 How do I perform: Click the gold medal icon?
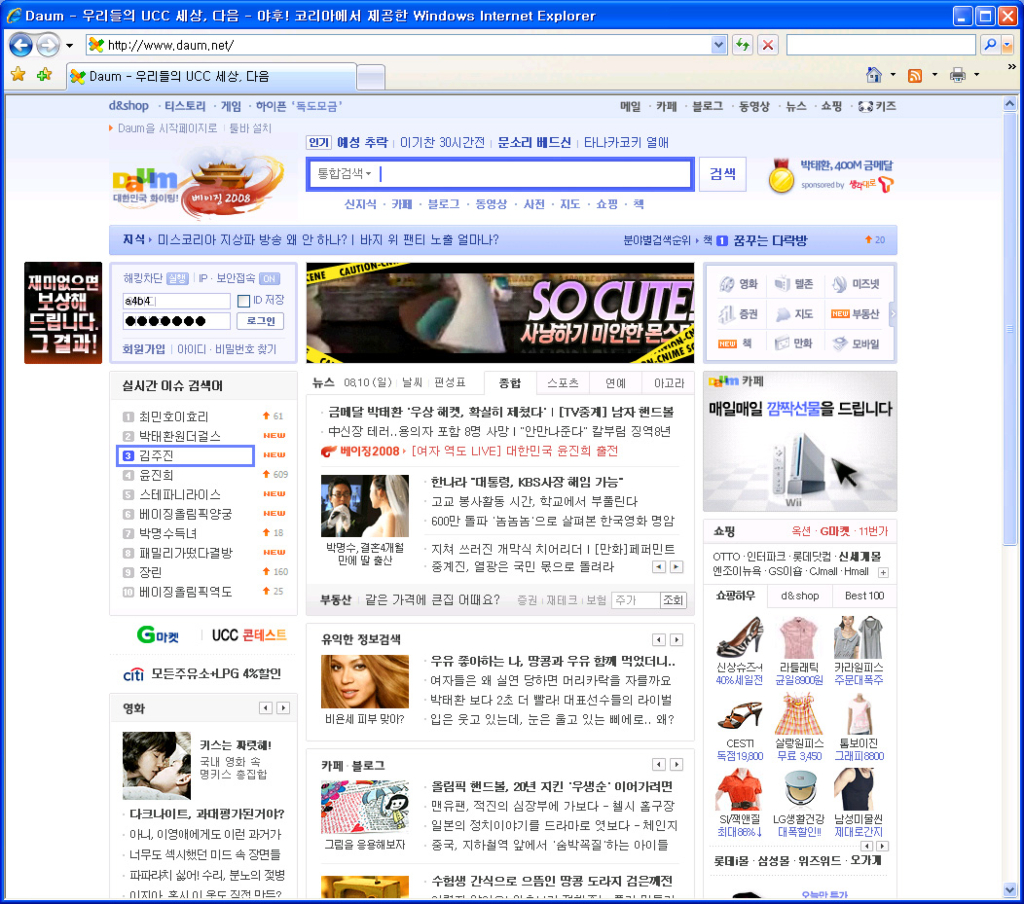click(x=780, y=175)
